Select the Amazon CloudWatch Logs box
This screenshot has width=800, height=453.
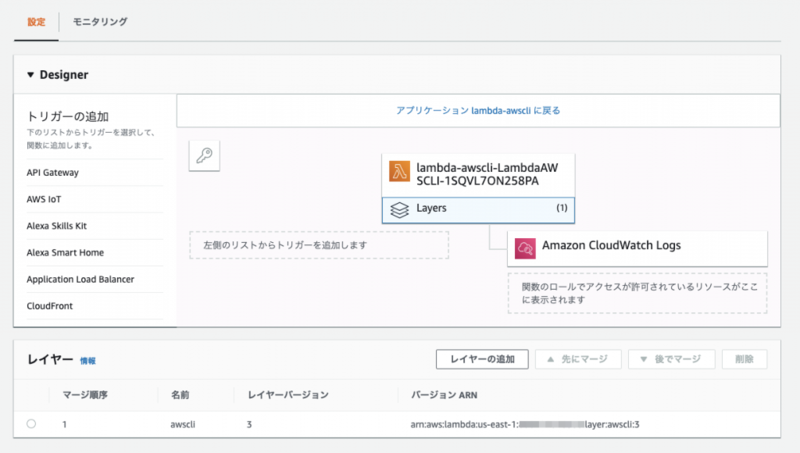click(x=637, y=248)
